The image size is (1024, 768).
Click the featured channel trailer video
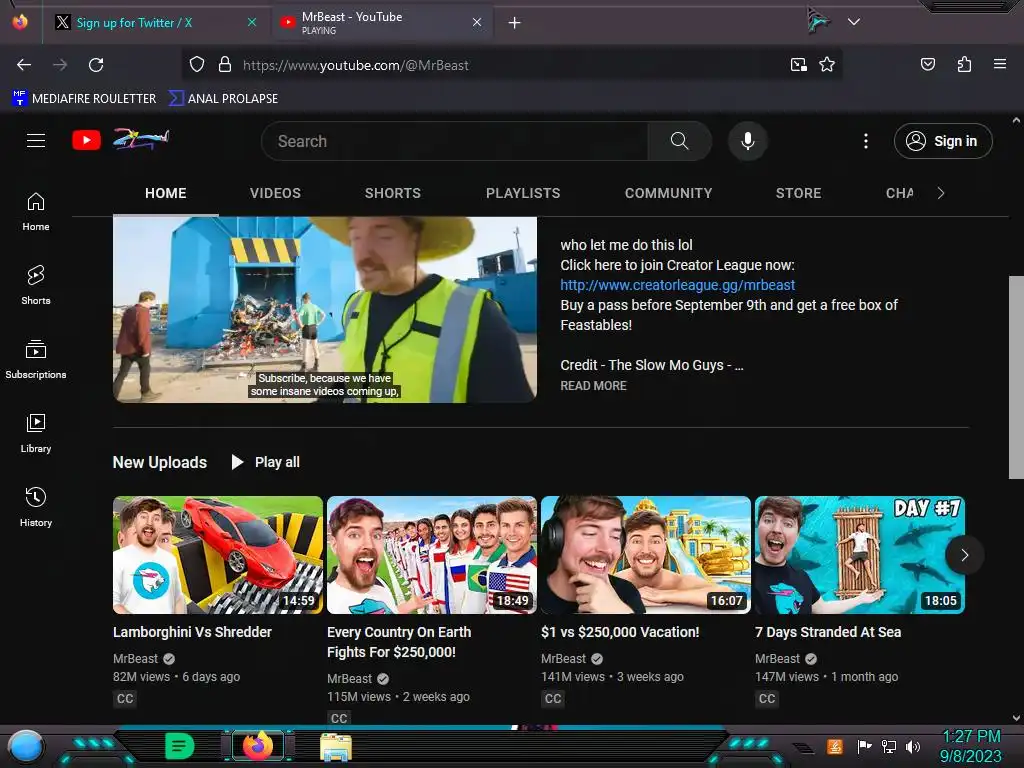pyautogui.click(x=325, y=309)
